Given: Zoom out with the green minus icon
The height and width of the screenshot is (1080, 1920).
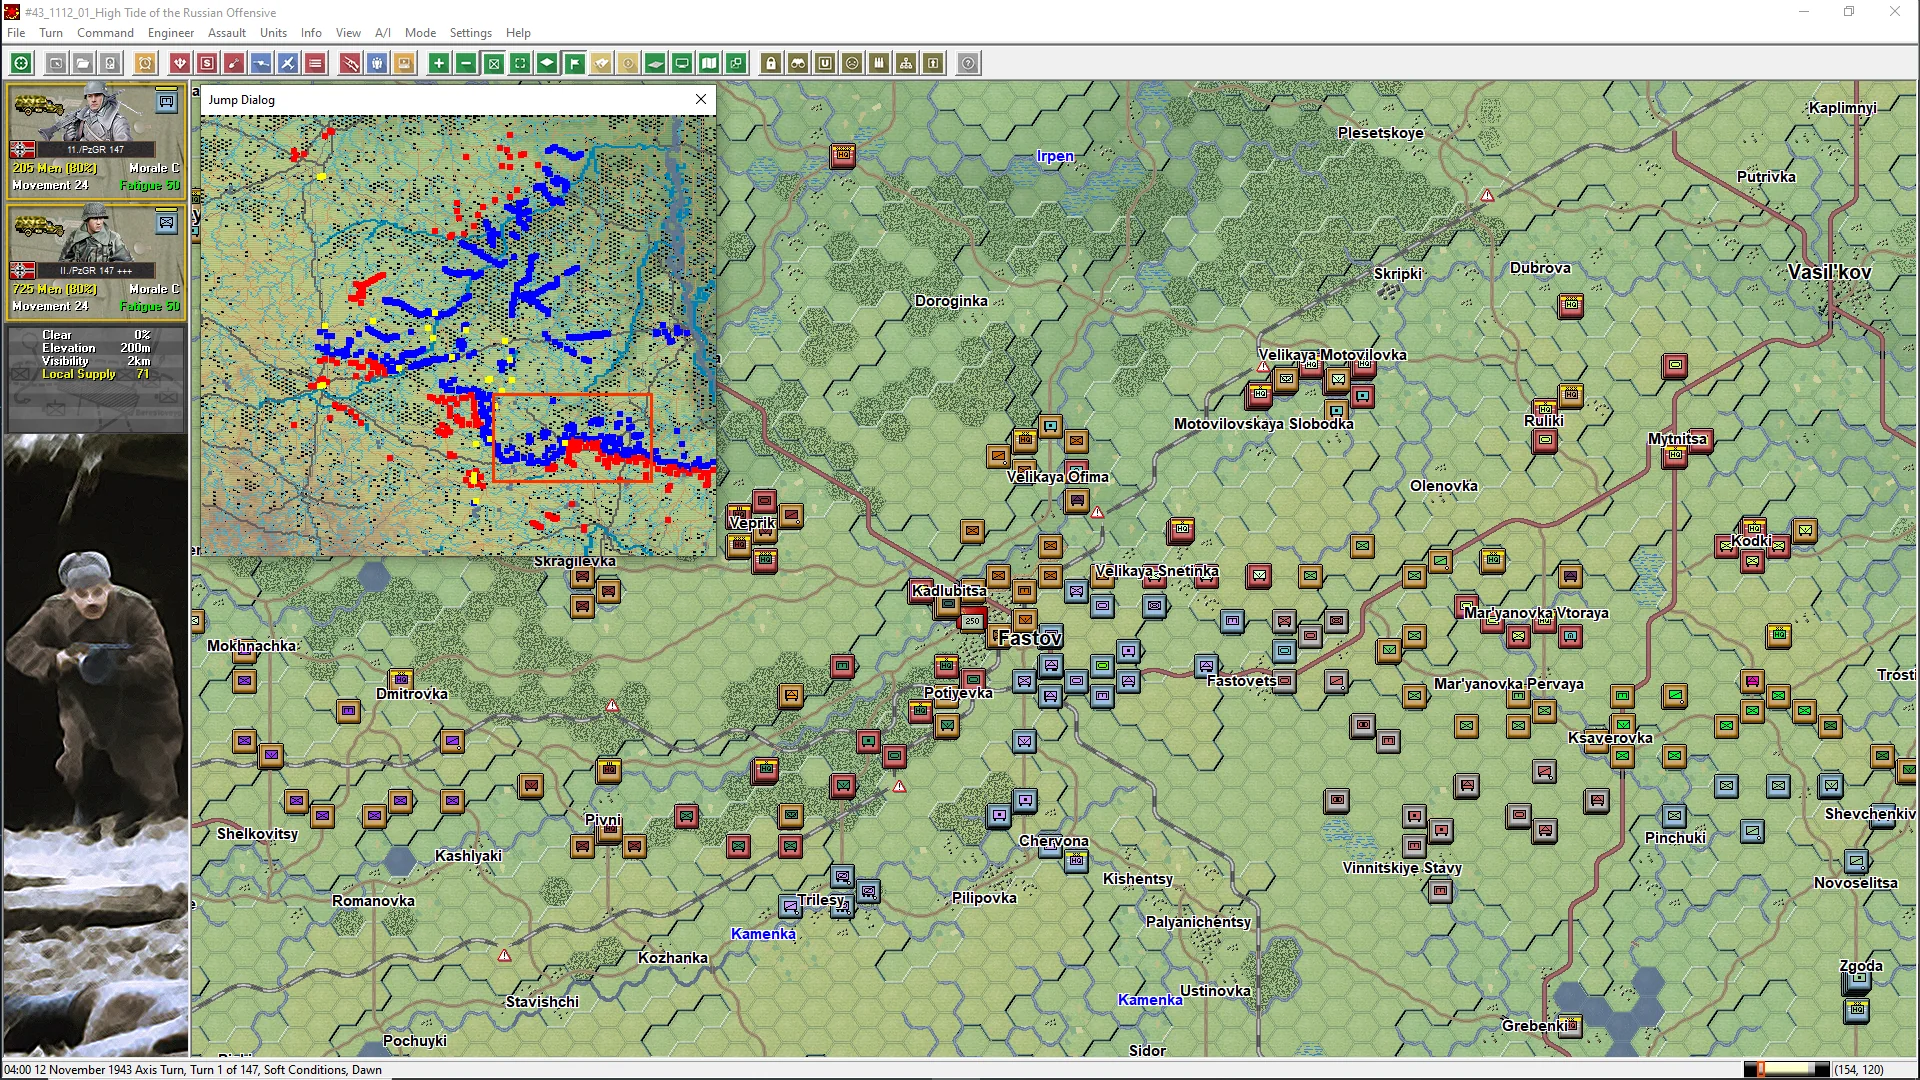Looking at the screenshot, I should (466, 64).
